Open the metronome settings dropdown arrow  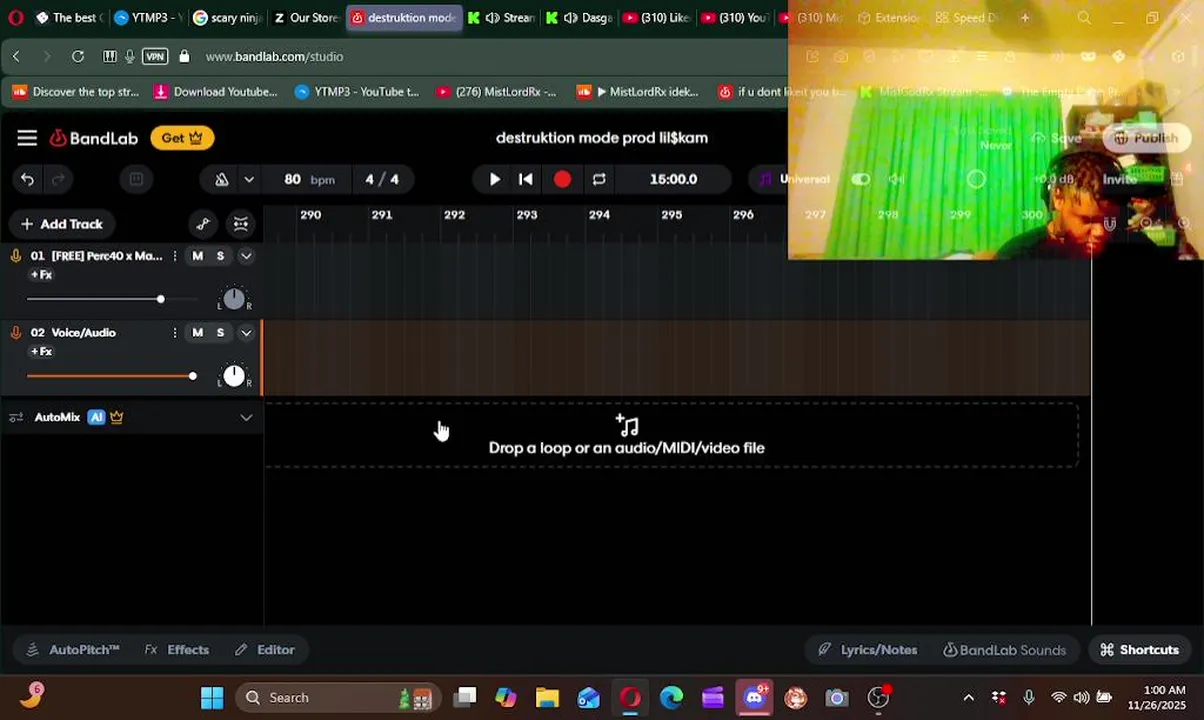click(249, 180)
